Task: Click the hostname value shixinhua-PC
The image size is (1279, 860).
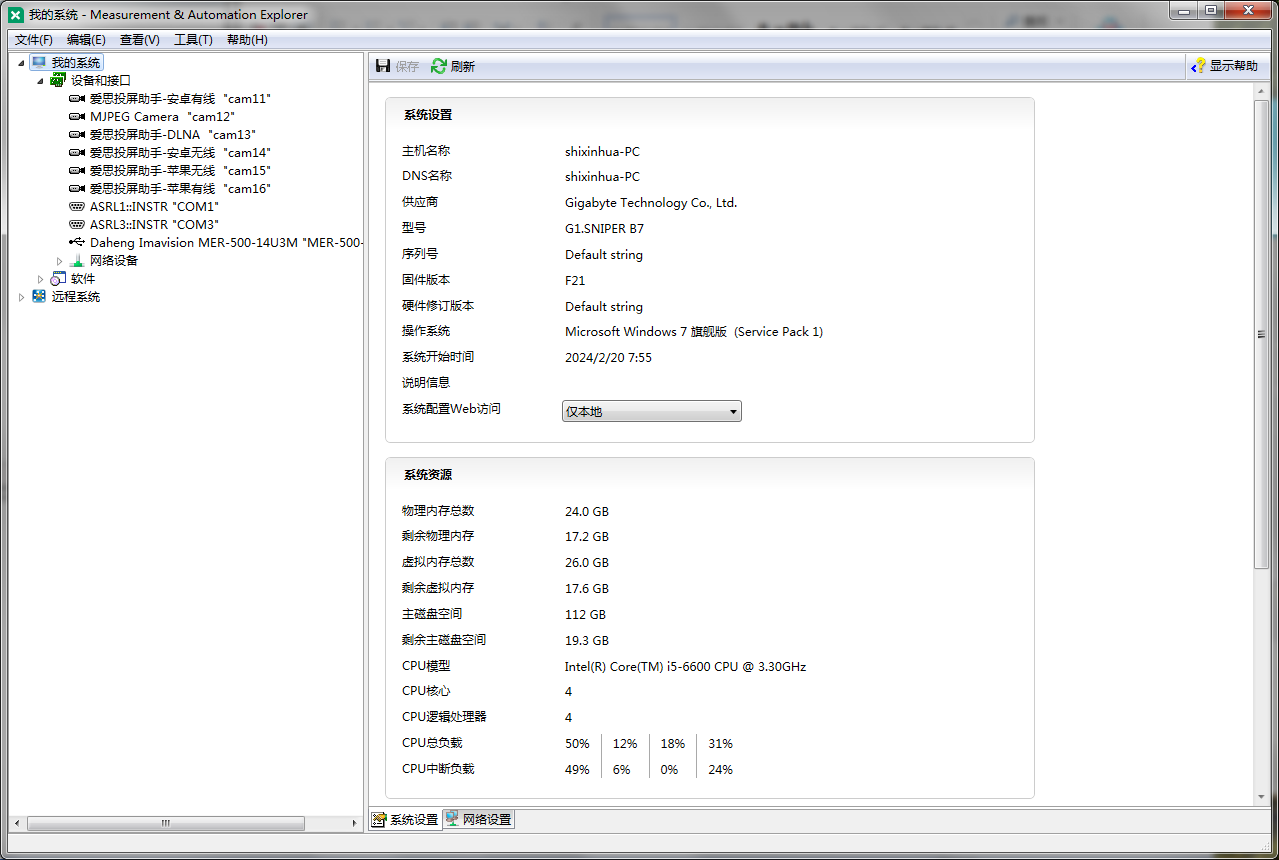Action: coord(602,152)
